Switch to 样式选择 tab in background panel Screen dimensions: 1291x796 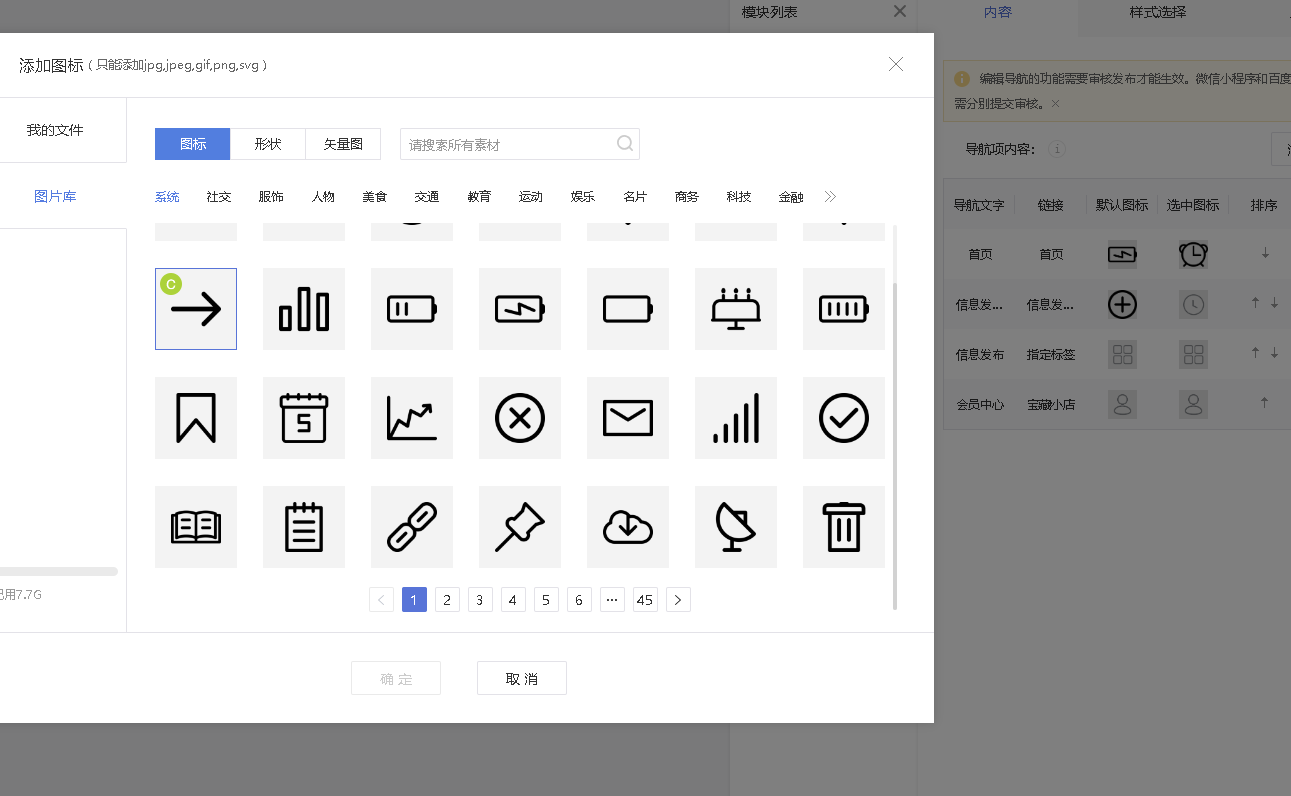(x=1157, y=13)
